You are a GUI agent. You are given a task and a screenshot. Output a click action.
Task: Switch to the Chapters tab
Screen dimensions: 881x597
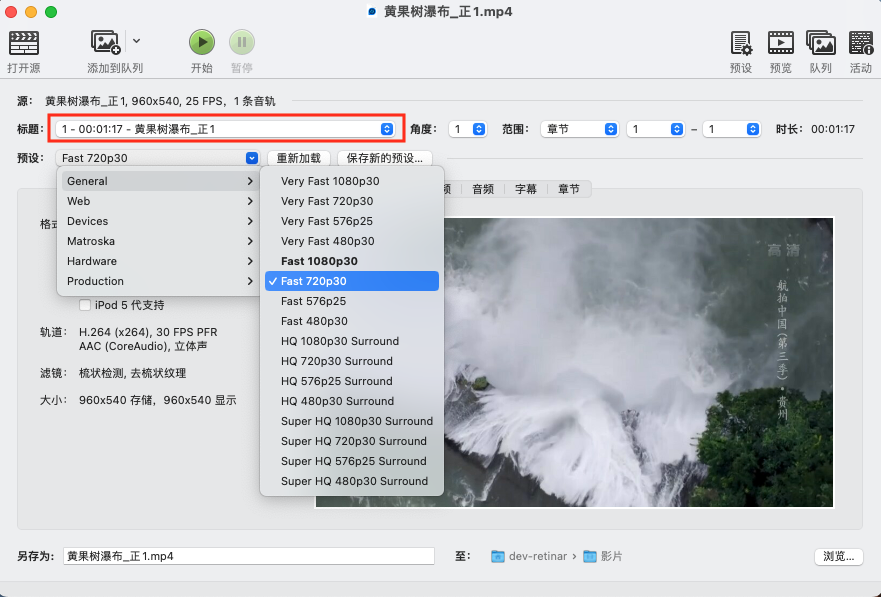(x=569, y=189)
